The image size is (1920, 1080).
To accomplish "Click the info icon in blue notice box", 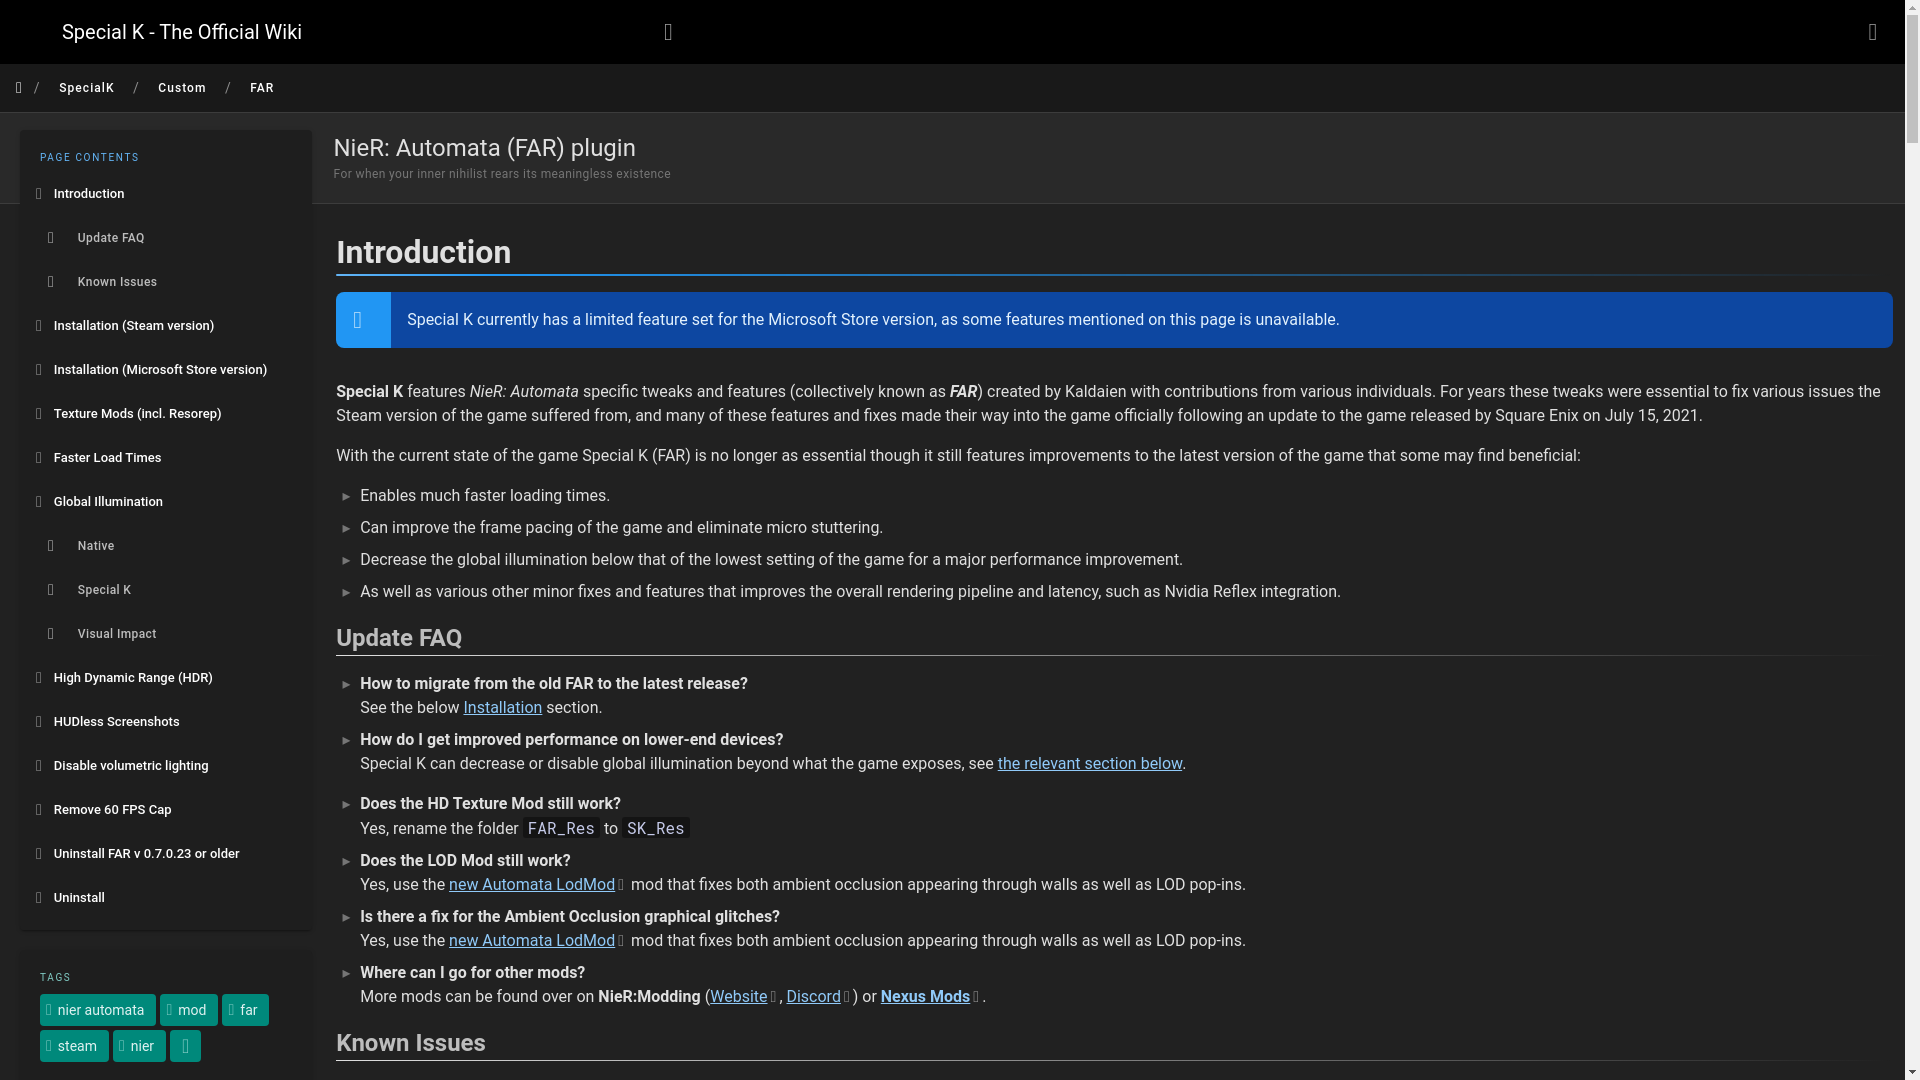I will coord(358,320).
